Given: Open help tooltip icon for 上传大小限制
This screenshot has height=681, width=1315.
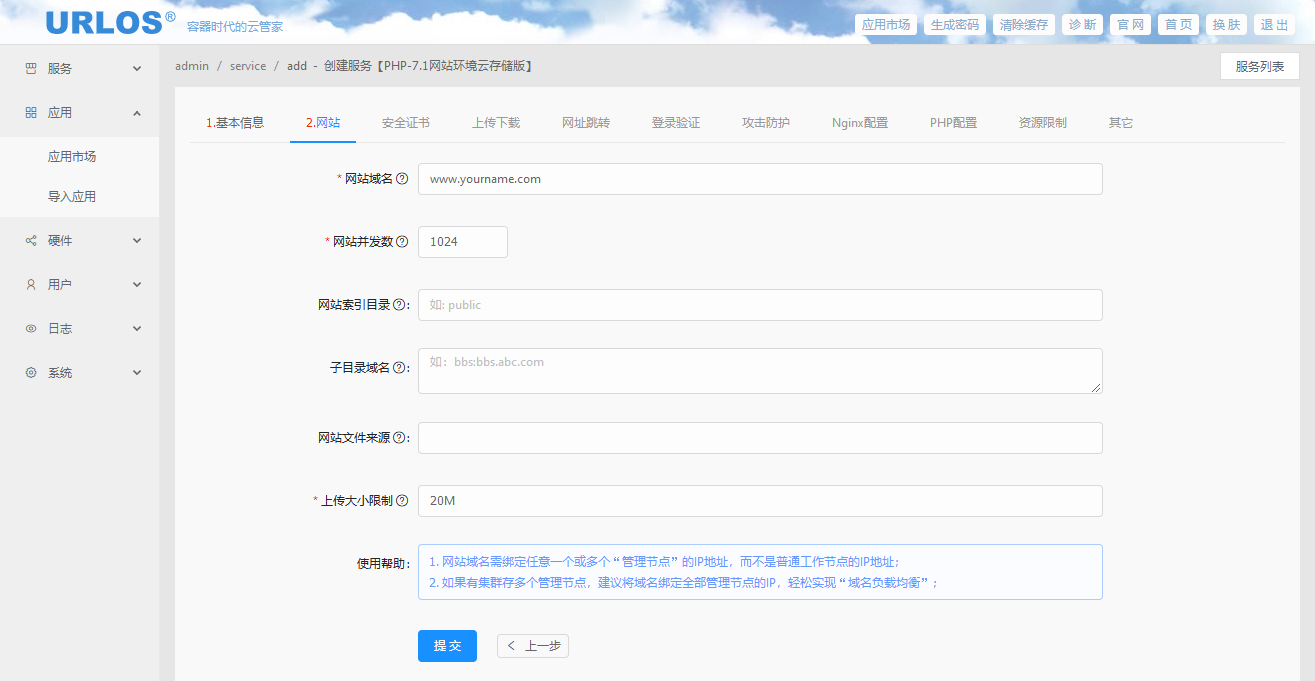Looking at the screenshot, I should [x=402, y=501].
